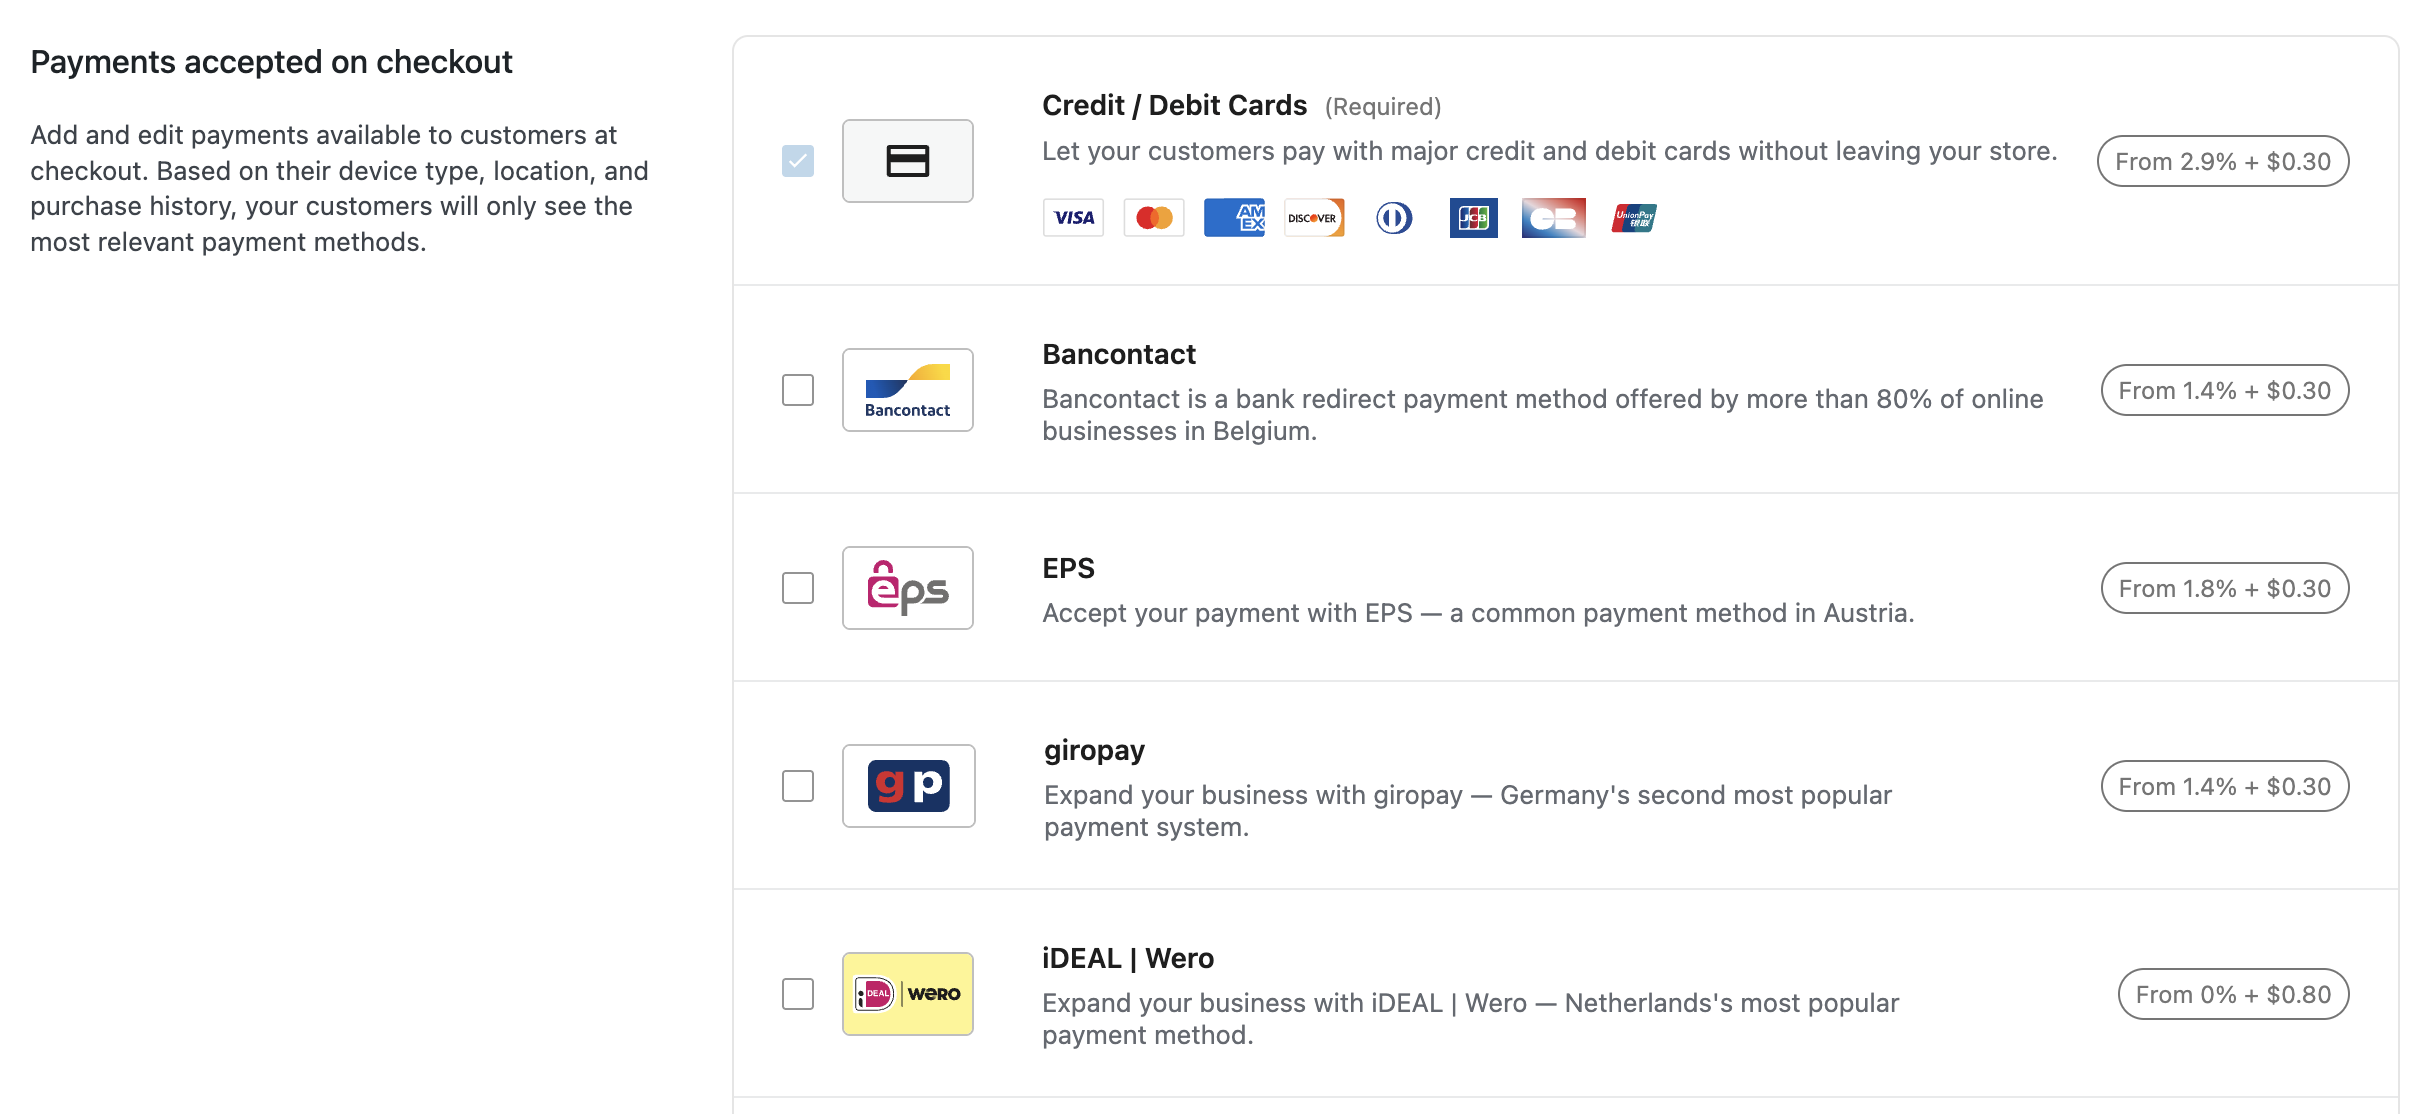Viewport: 2426px width, 1114px height.
Task: Enable the Bancontact payment checkbox
Action: 798,390
